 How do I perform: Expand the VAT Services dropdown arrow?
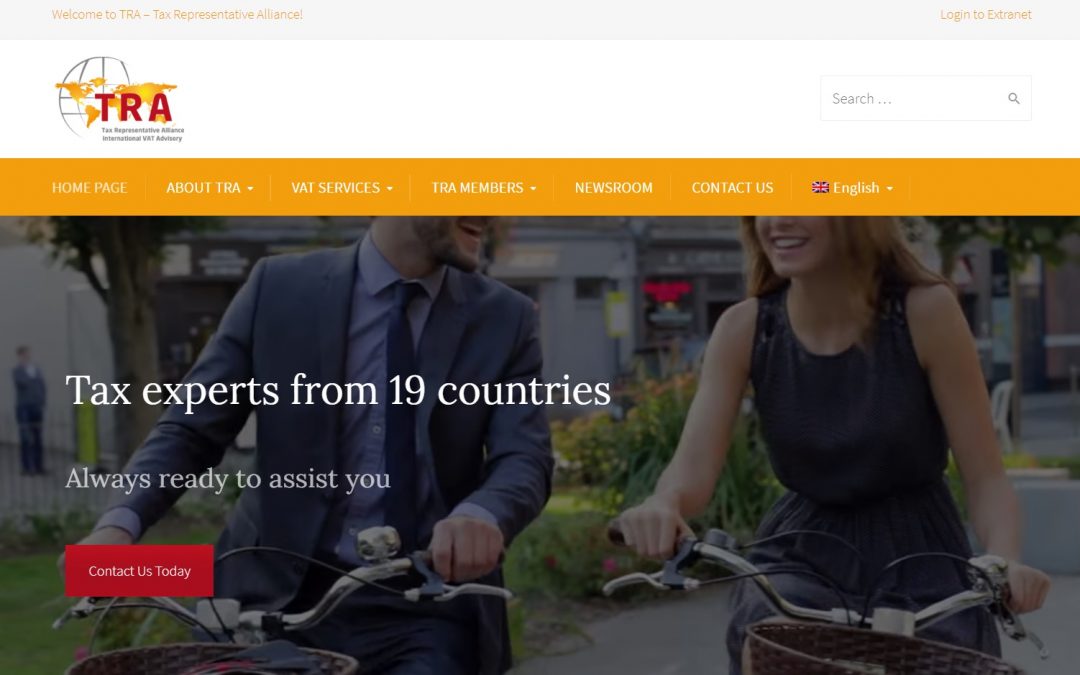click(390, 189)
